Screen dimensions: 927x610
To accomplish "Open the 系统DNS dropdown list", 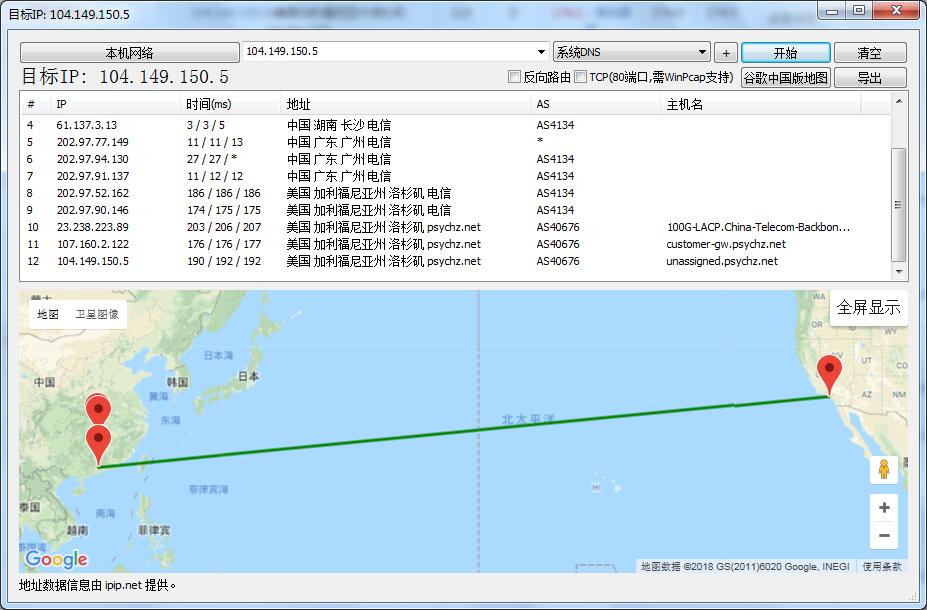I will click(703, 52).
